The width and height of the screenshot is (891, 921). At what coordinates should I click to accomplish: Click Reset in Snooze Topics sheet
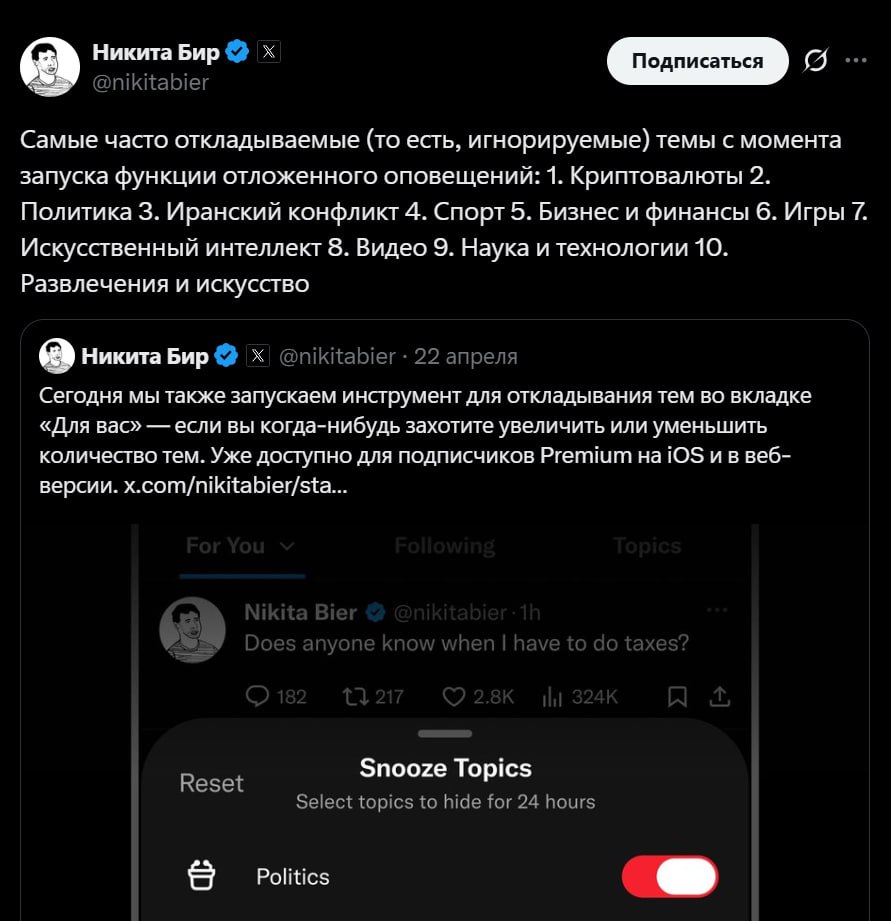pos(211,783)
